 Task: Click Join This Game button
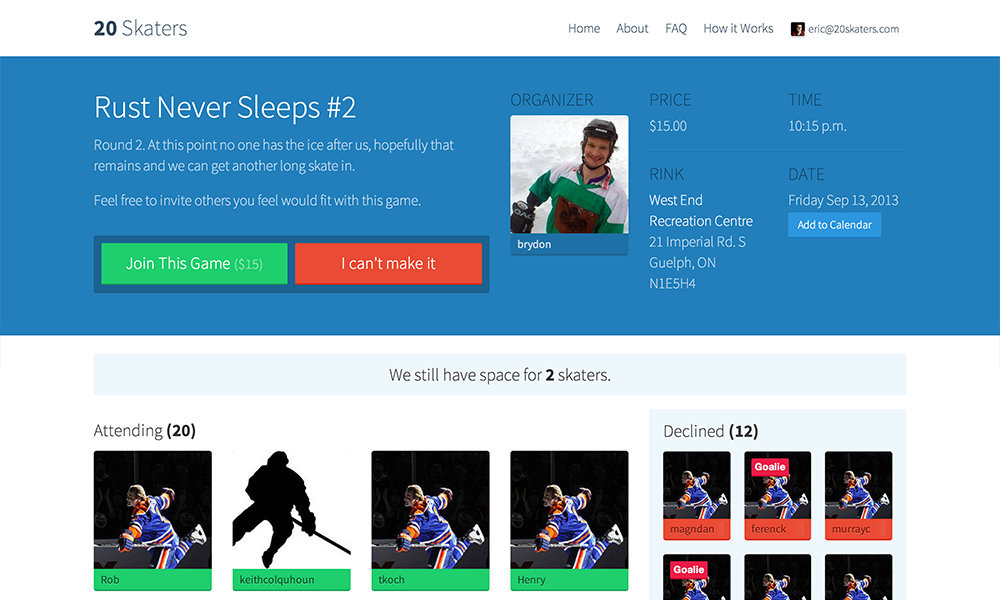(195, 263)
